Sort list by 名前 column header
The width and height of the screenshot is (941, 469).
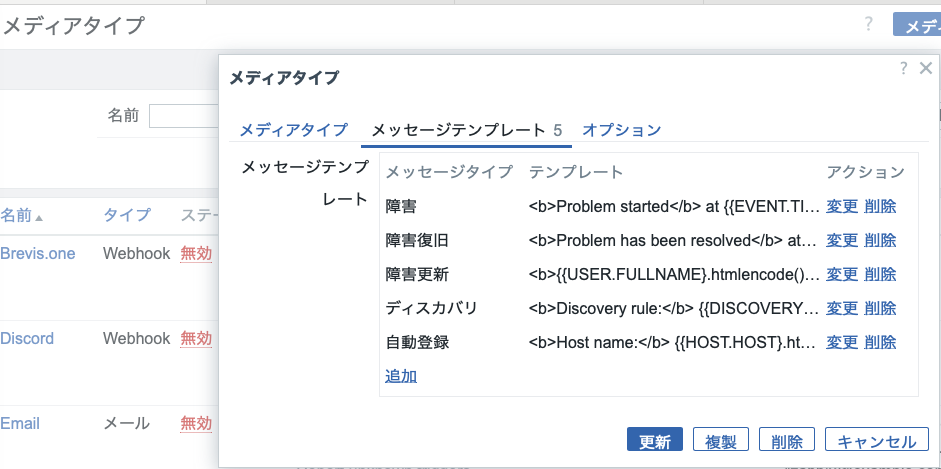(22, 215)
